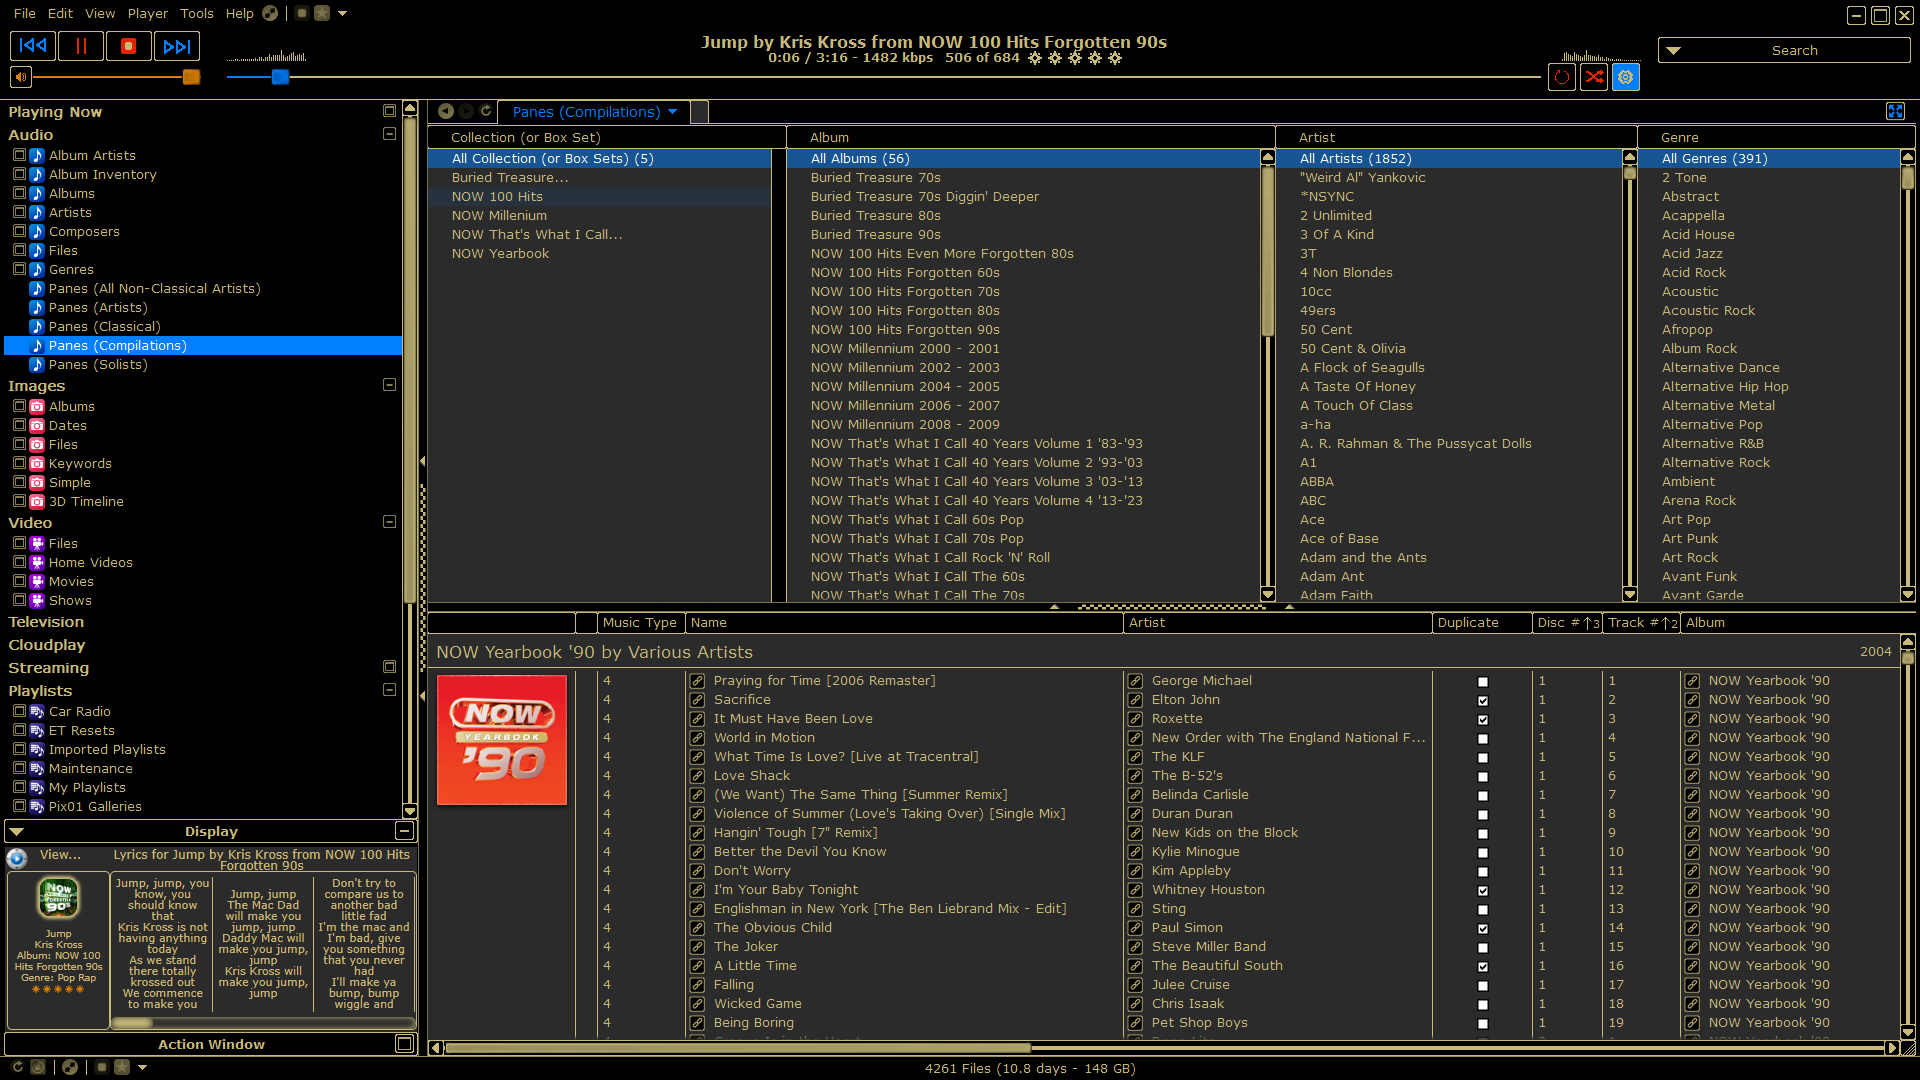The height and width of the screenshot is (1080, 1920).
Task: Open the Tools menu
Action: click(197, 13)
